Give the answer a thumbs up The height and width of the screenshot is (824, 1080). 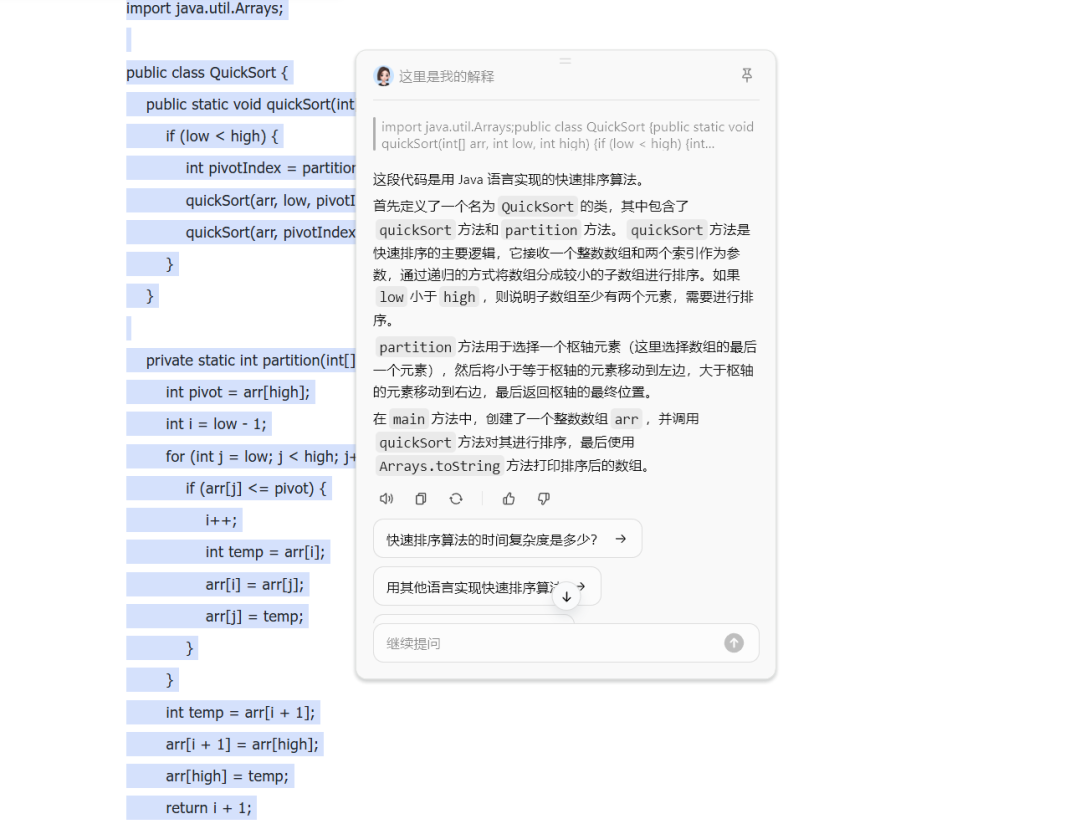509,499
